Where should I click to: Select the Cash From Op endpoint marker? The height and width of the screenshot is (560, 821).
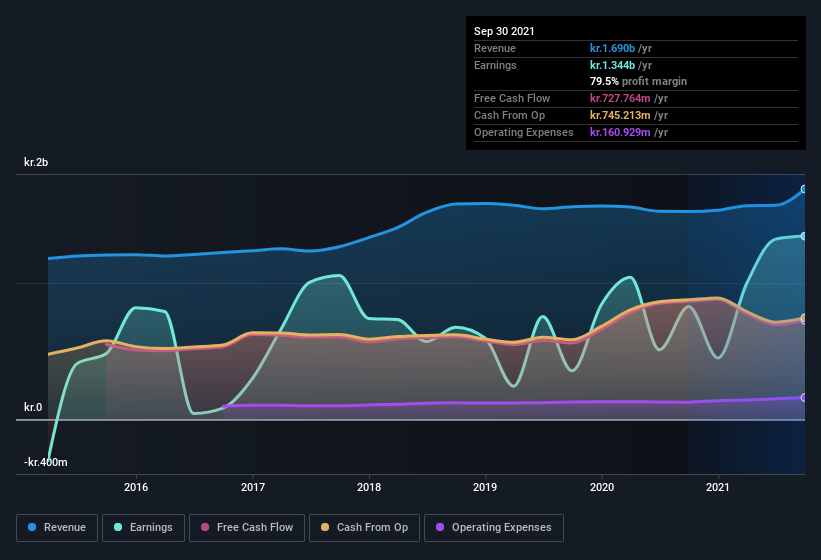click(804, 318)
